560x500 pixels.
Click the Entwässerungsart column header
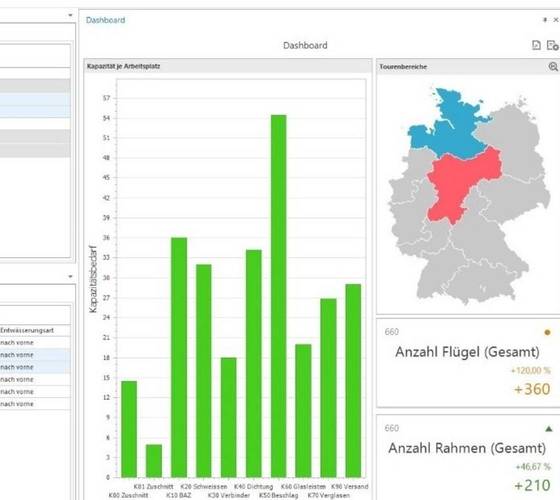pos(27,330)
